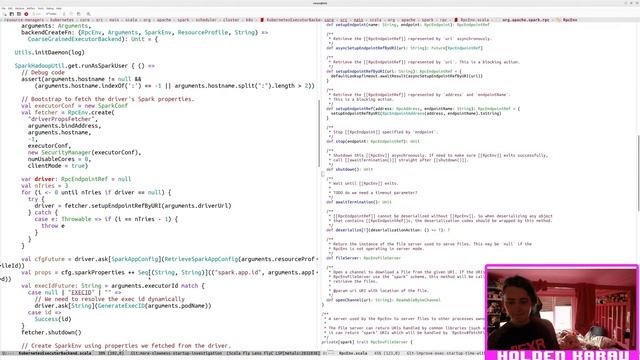Click 'var driver: RpcEndpointRef = null' line
Viewport: 640px width, 360px height.
click(76, 179)
